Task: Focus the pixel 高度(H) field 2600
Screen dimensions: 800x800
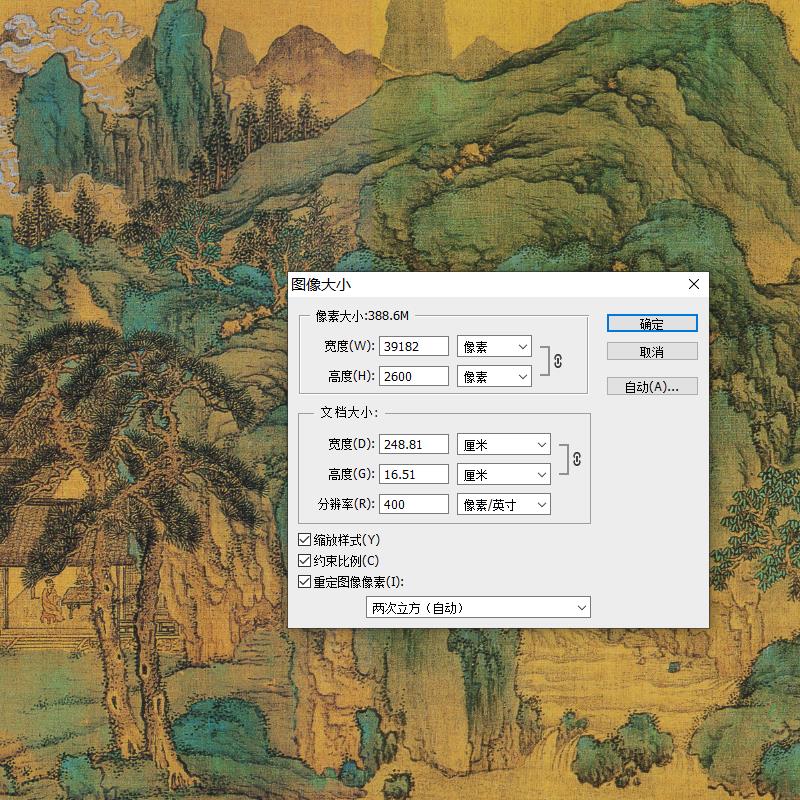Action: pyautogui.click(x=414, y=377)
